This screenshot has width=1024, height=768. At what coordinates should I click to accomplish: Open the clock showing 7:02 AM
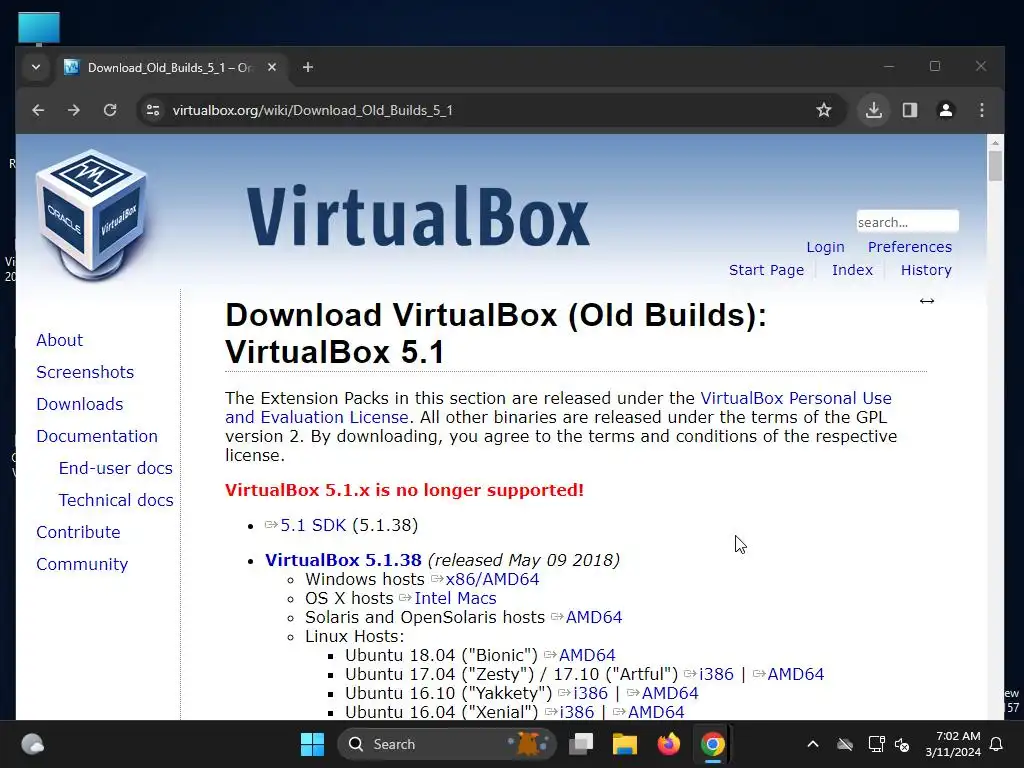(953, 744)
